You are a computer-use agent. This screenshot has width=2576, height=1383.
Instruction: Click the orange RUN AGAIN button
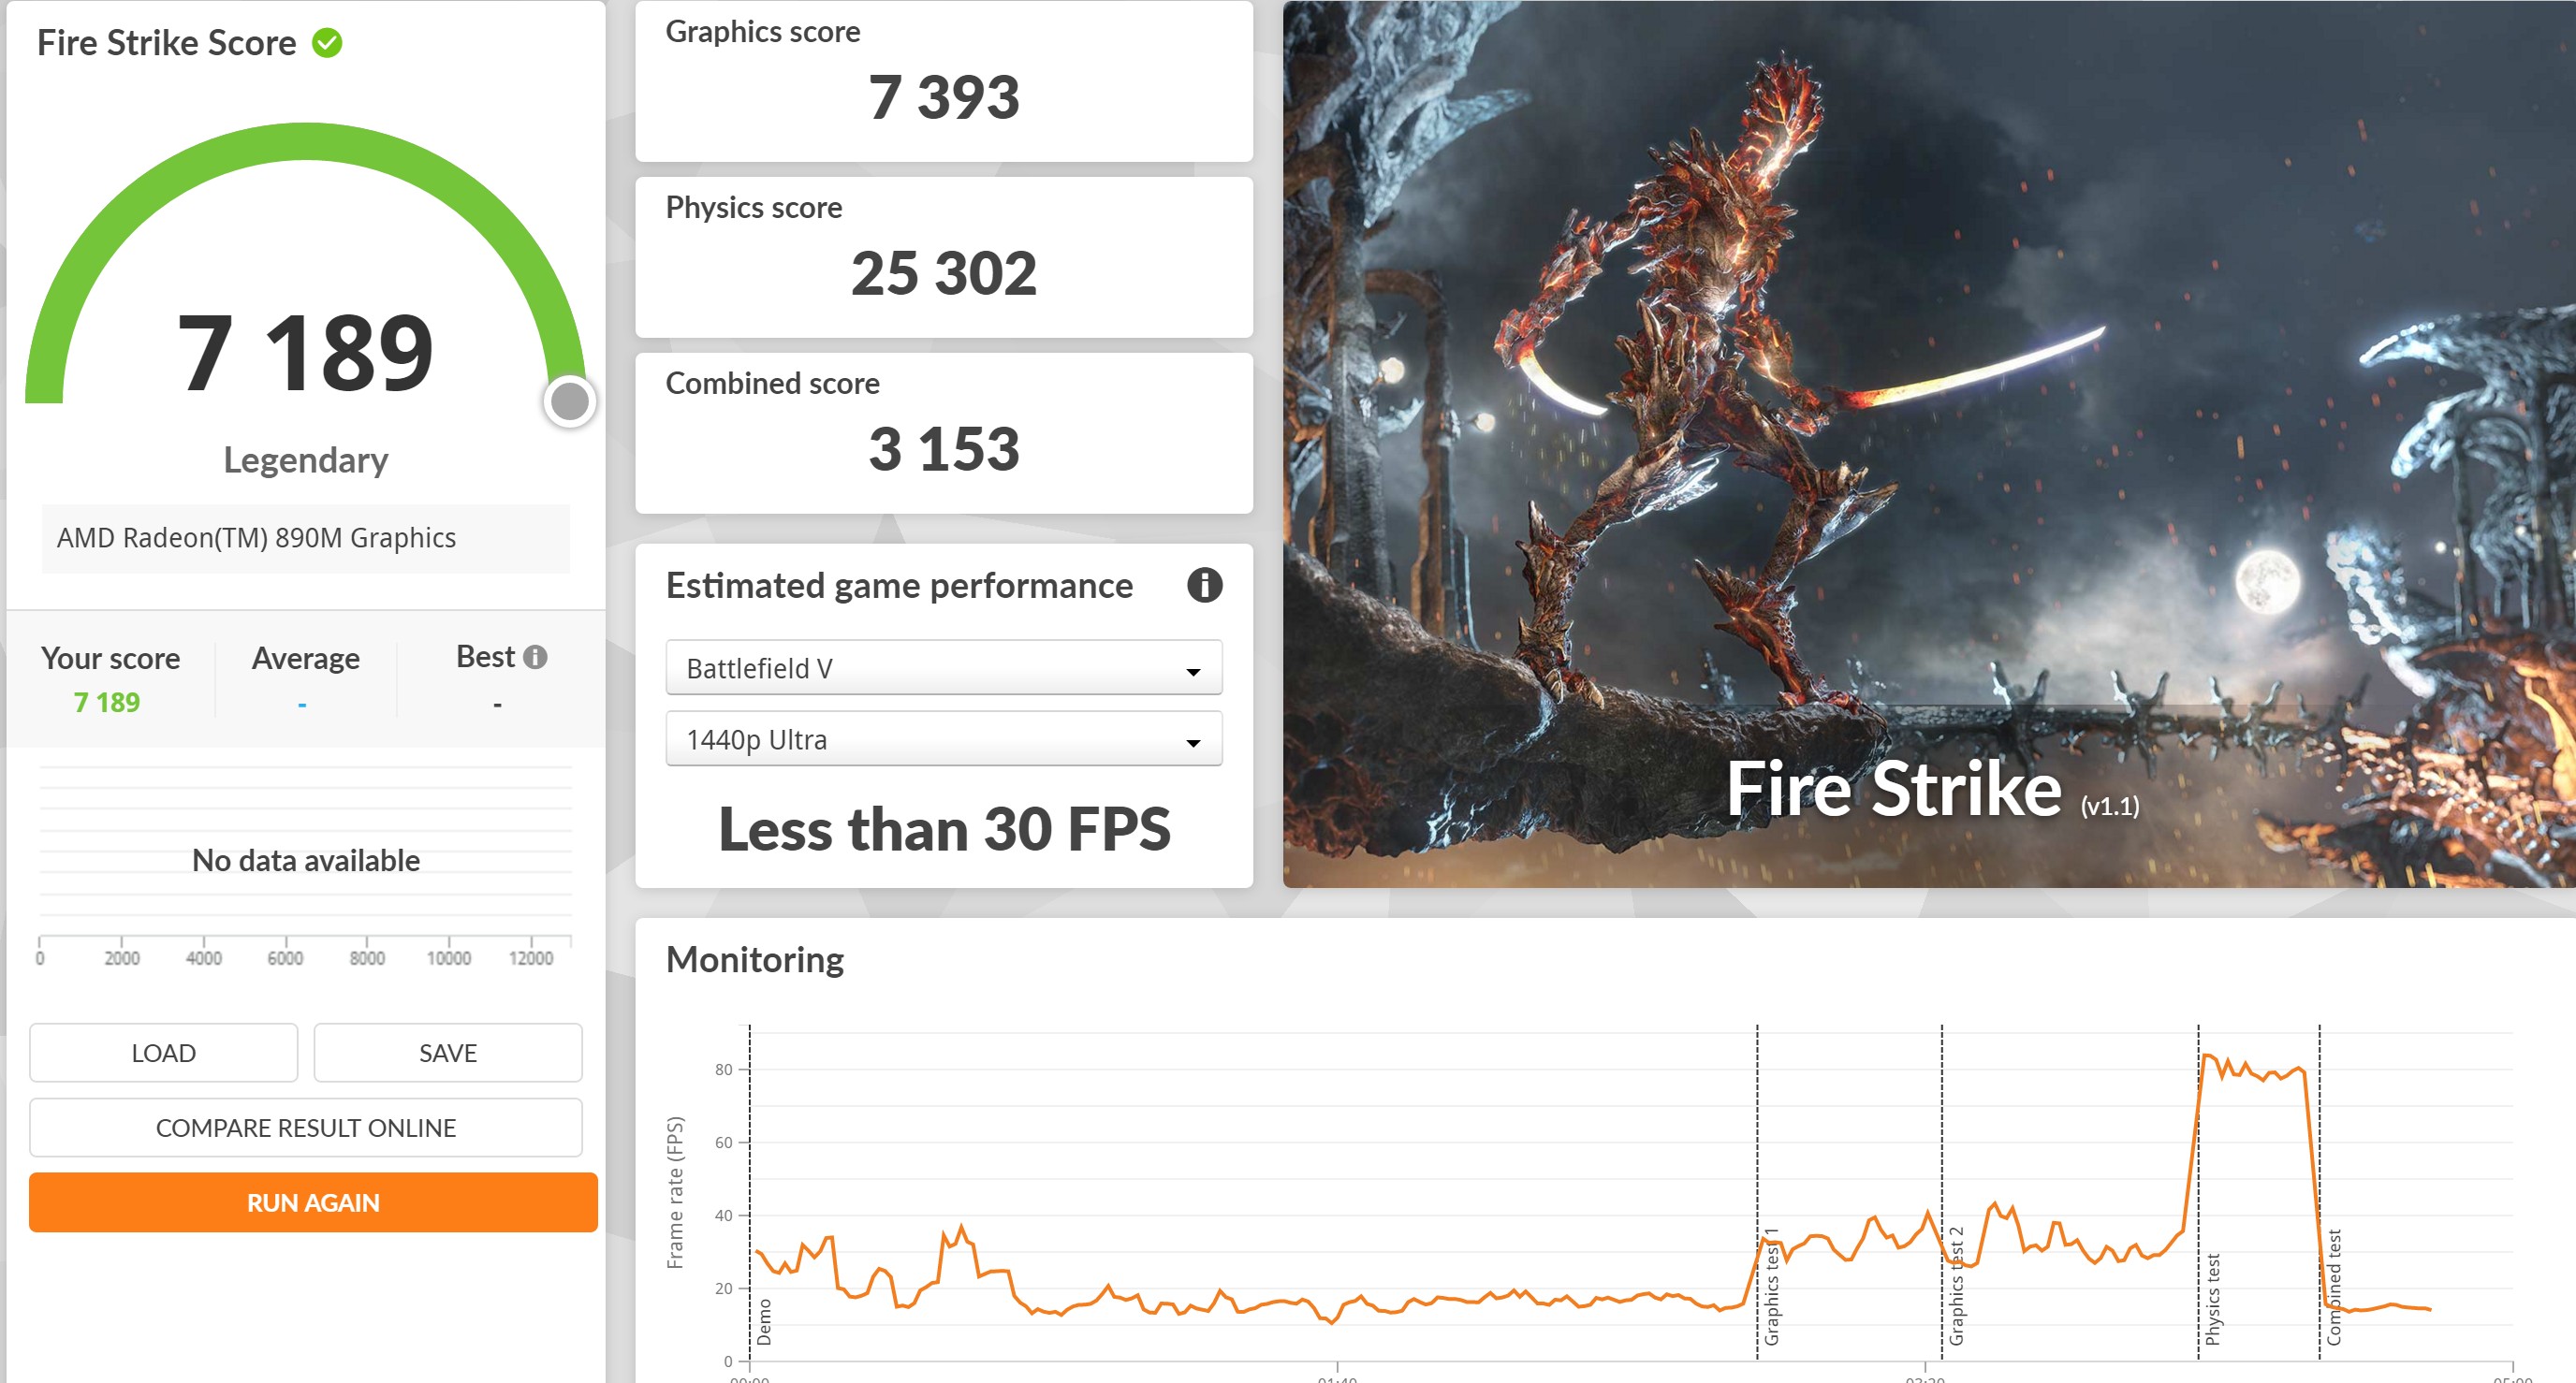click(x=313, y=1202)
